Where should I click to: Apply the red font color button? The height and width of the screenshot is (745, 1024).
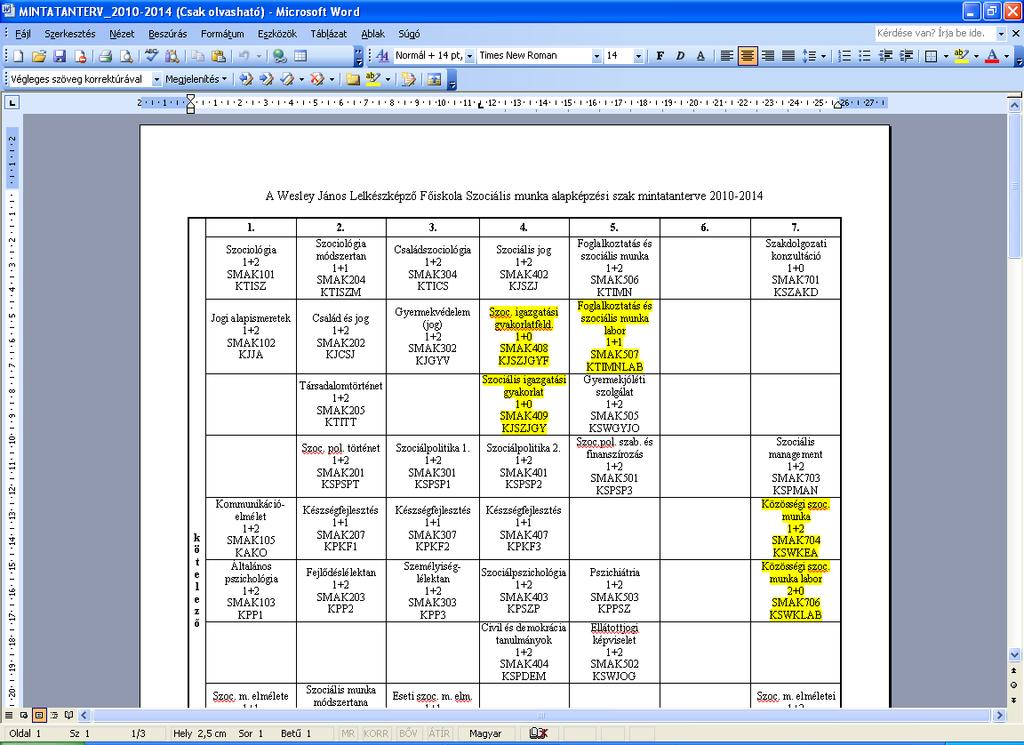tap(992, 56)
